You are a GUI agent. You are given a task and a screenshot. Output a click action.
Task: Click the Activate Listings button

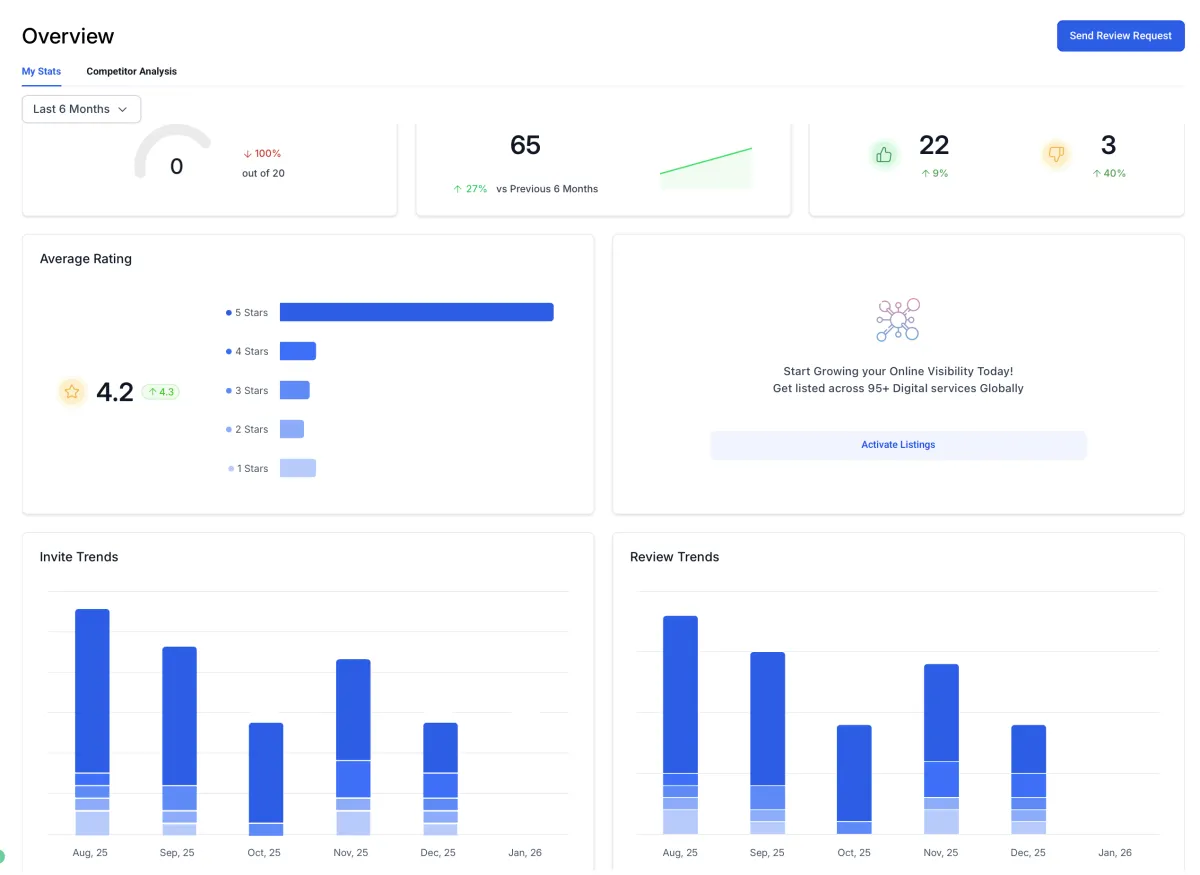[x=898, y=445]
